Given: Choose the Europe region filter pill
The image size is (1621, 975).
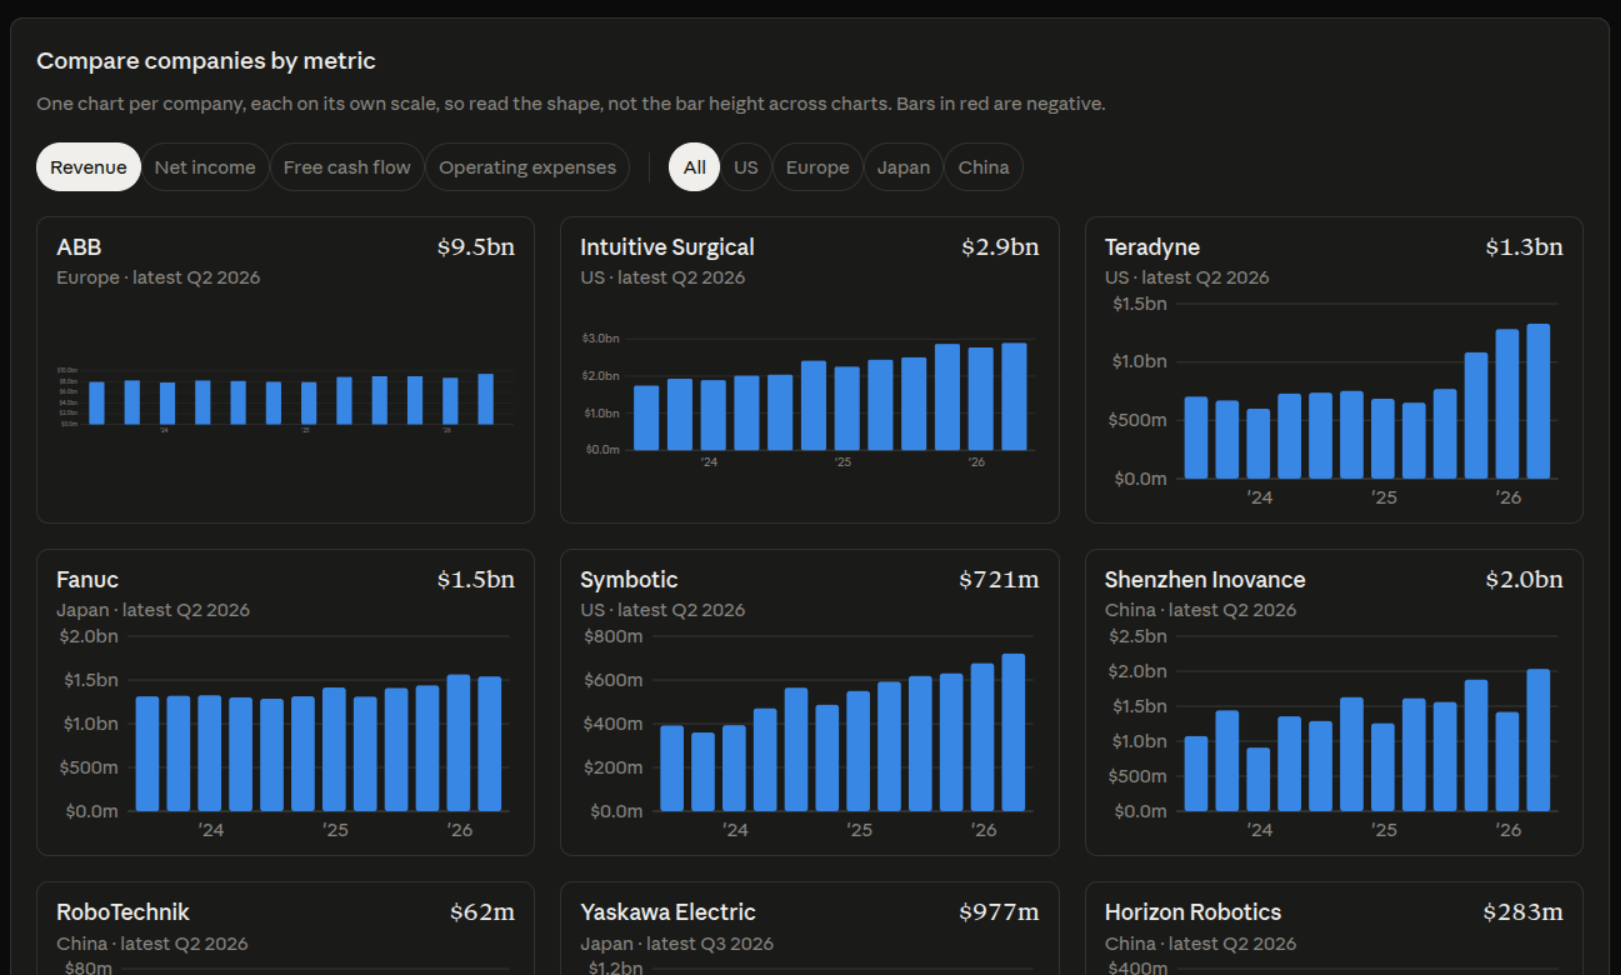Looking at the screenshot, I should tap(817, 167).
